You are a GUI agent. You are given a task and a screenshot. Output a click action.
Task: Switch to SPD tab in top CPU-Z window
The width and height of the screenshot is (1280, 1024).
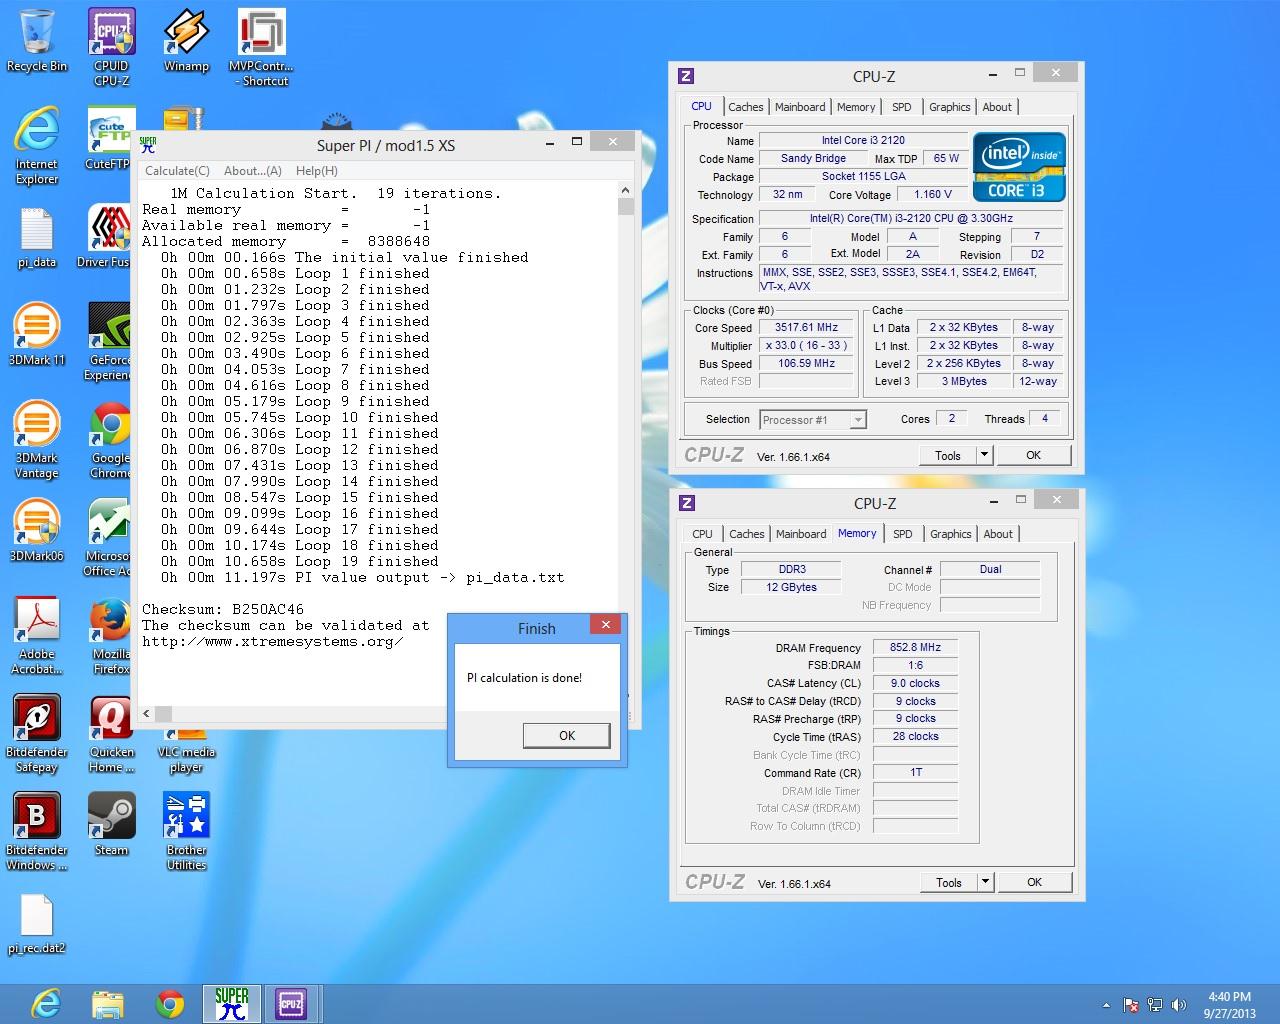[x=902, y=107]
